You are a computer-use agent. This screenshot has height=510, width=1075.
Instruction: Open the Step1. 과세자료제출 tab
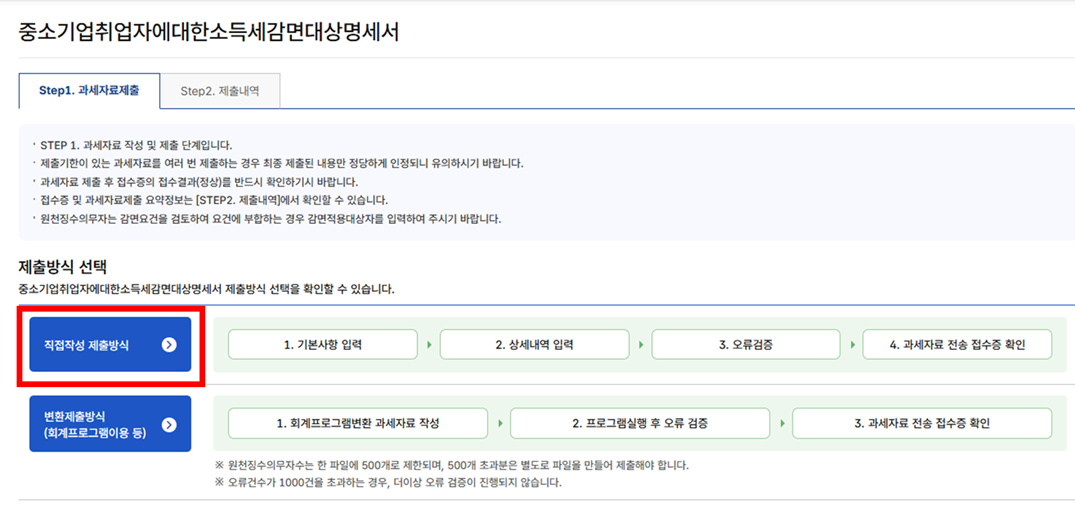tap(89, 90)
